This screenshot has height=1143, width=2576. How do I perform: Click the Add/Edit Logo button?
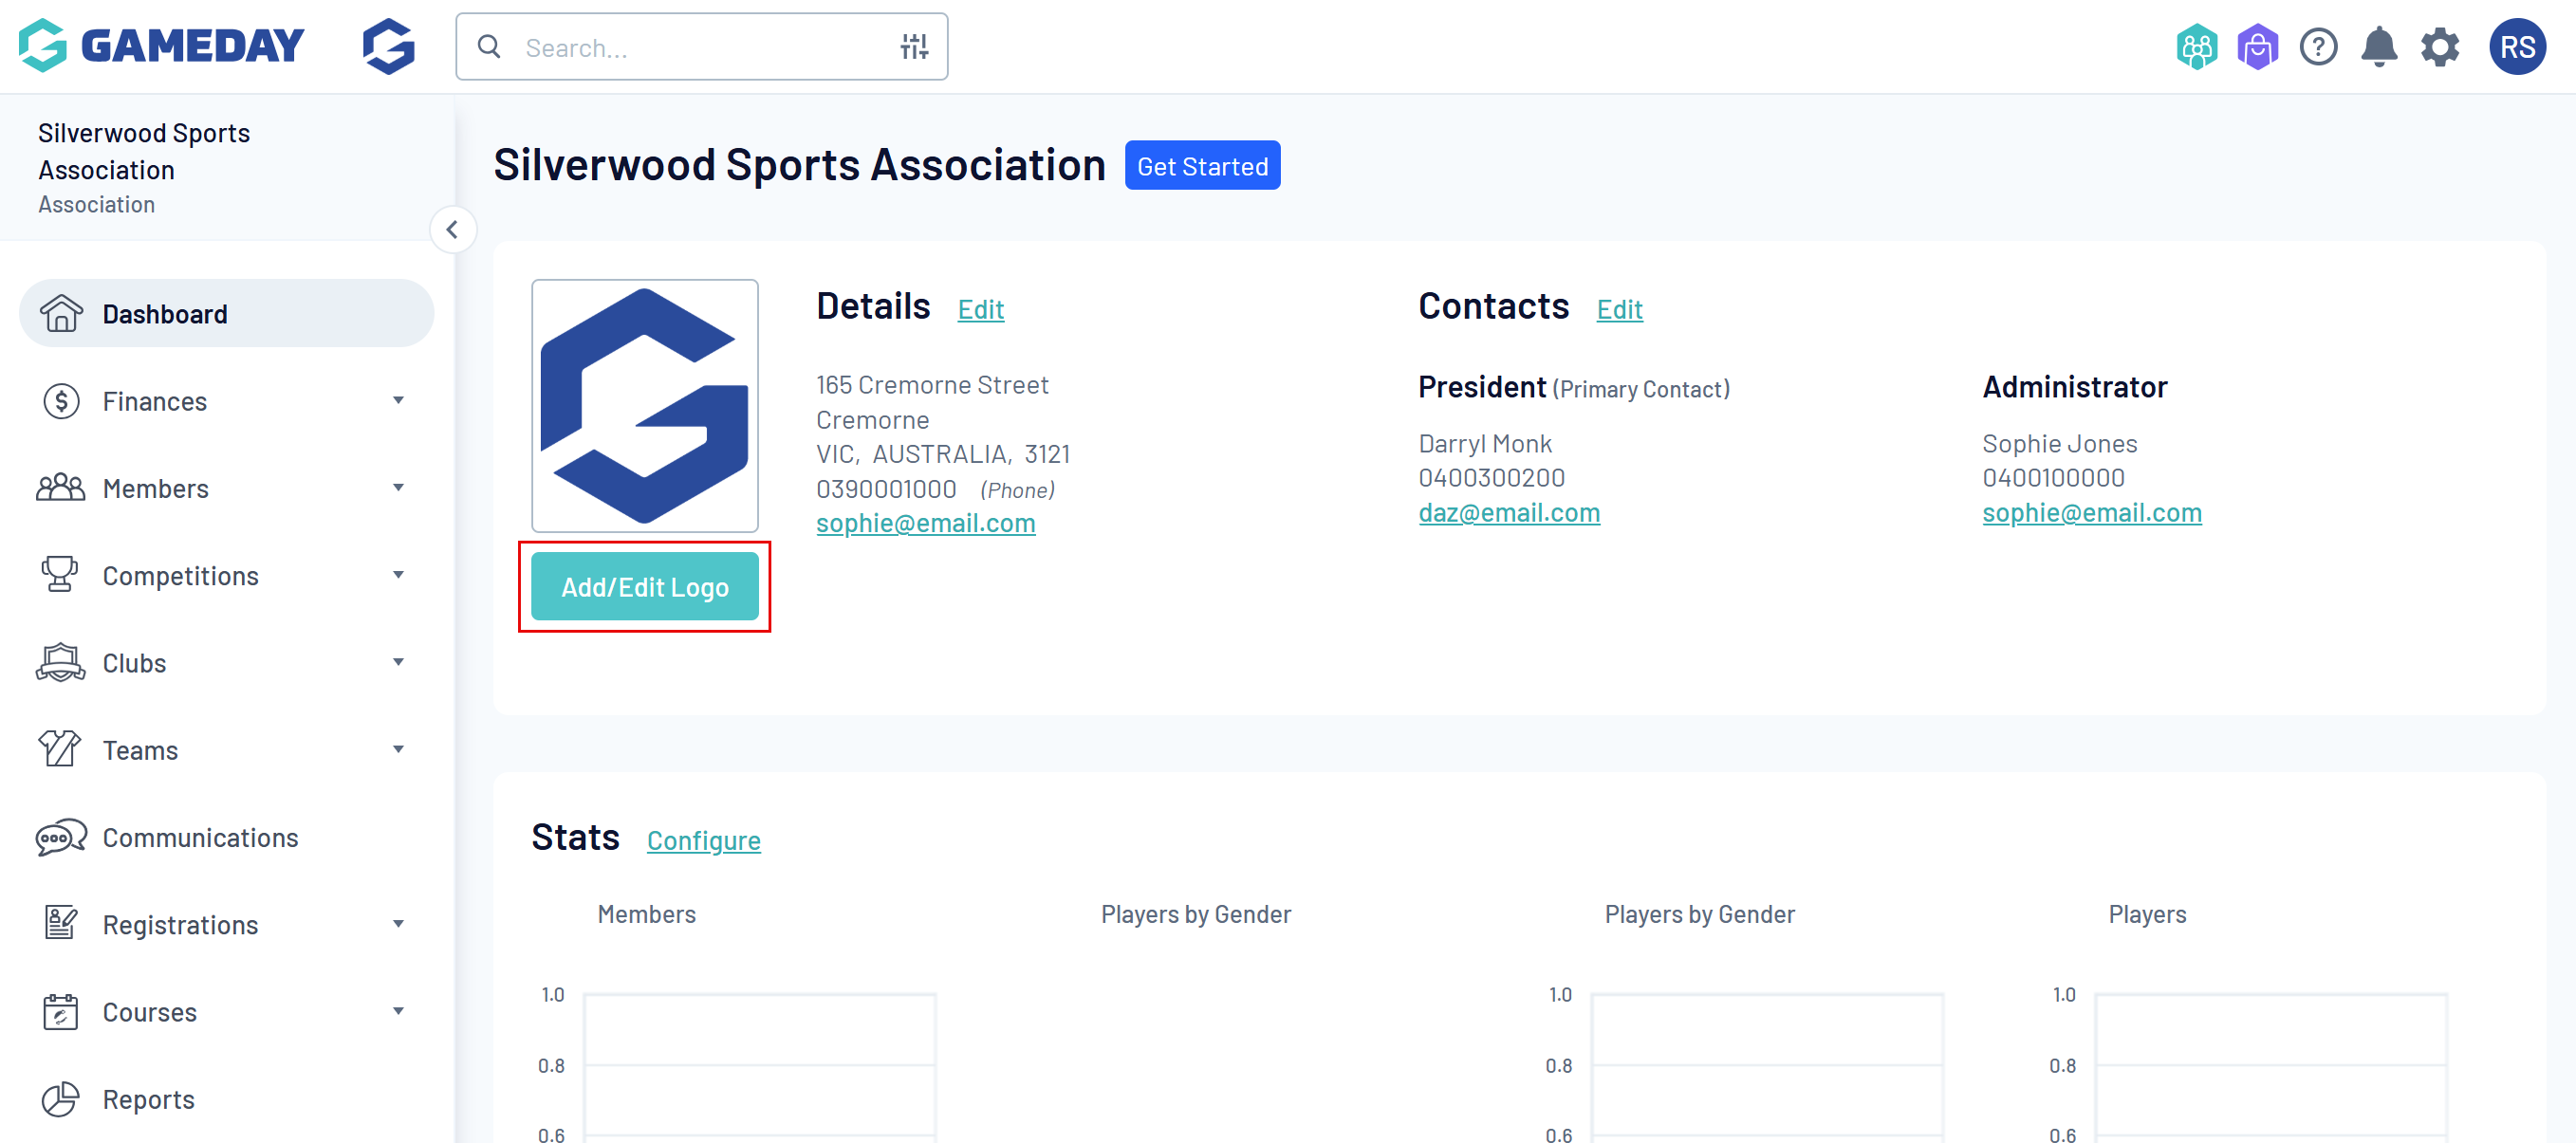[x=644, y=587]
